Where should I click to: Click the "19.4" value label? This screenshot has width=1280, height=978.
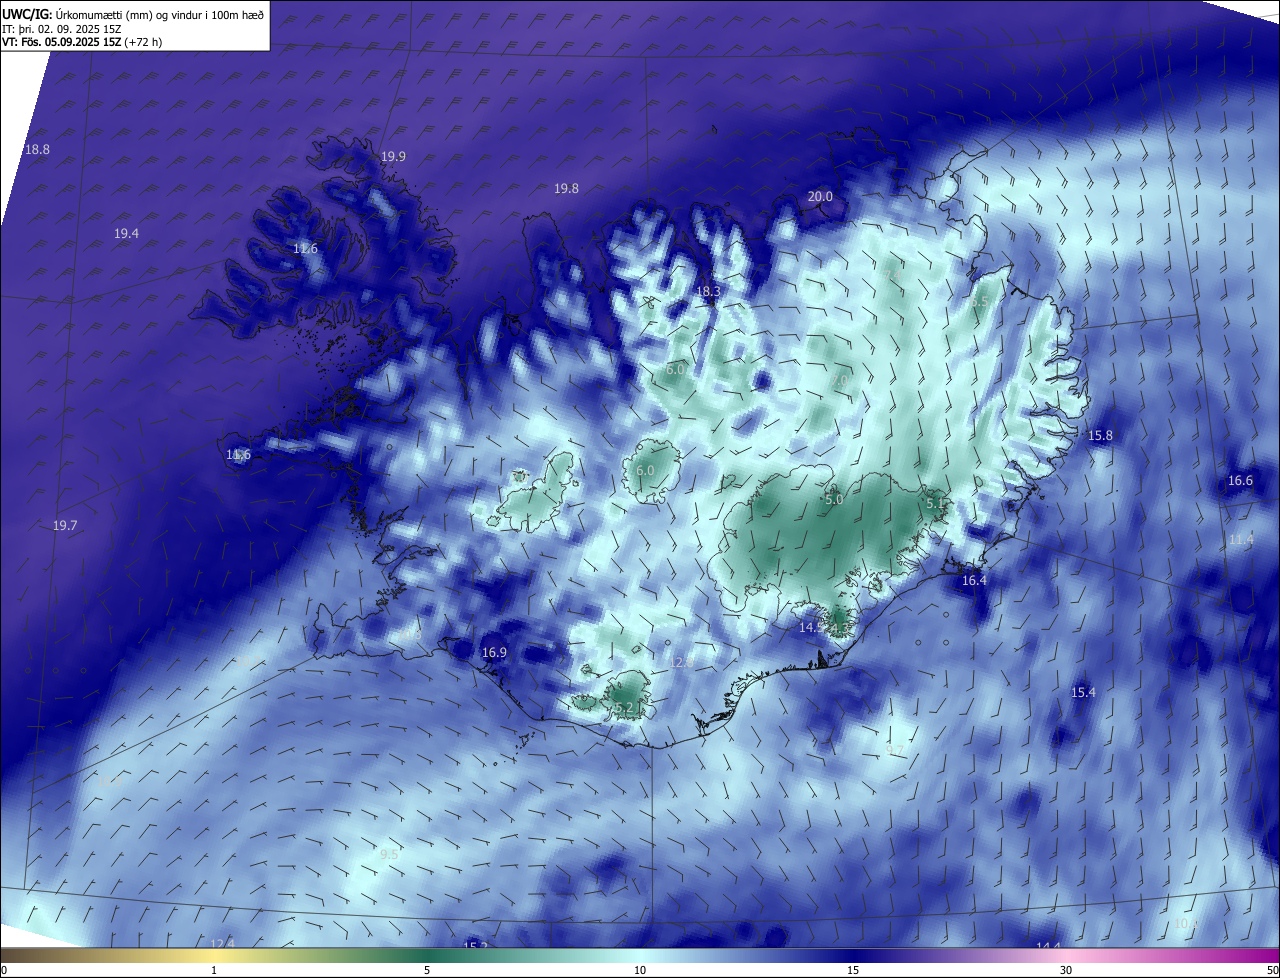coord(126,233)
